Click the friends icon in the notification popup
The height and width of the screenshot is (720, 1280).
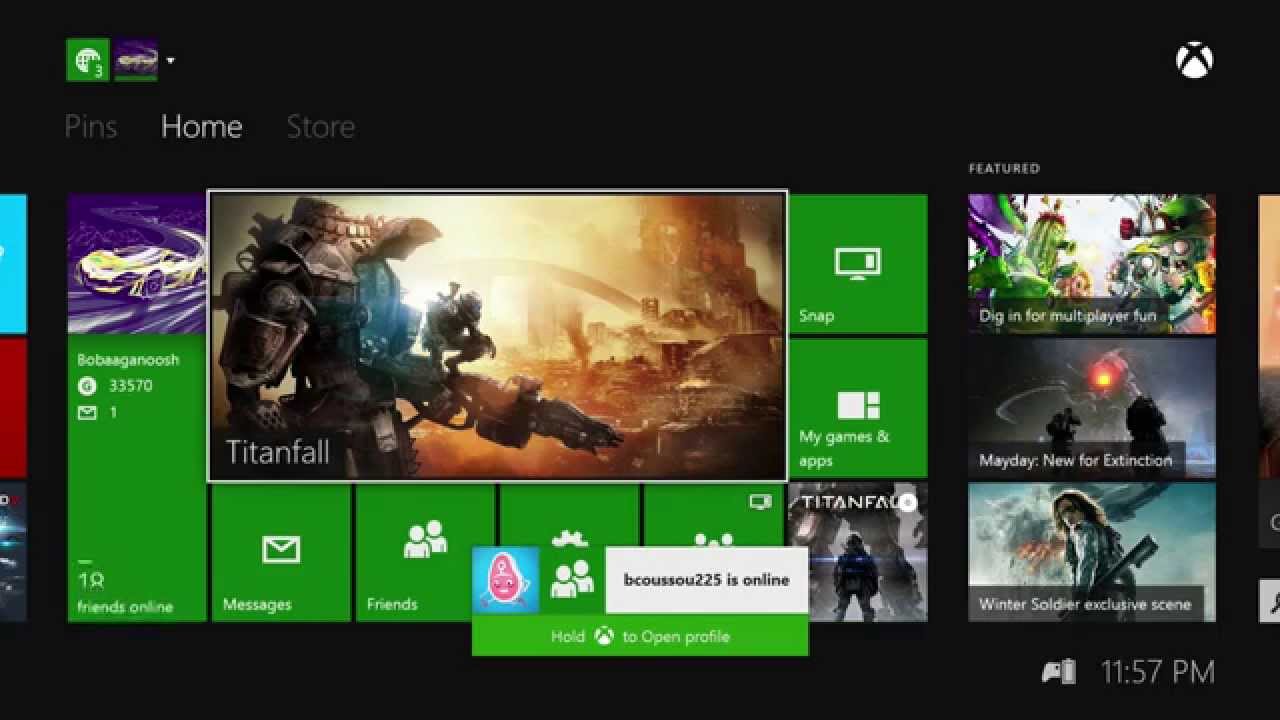click(572, 580)
